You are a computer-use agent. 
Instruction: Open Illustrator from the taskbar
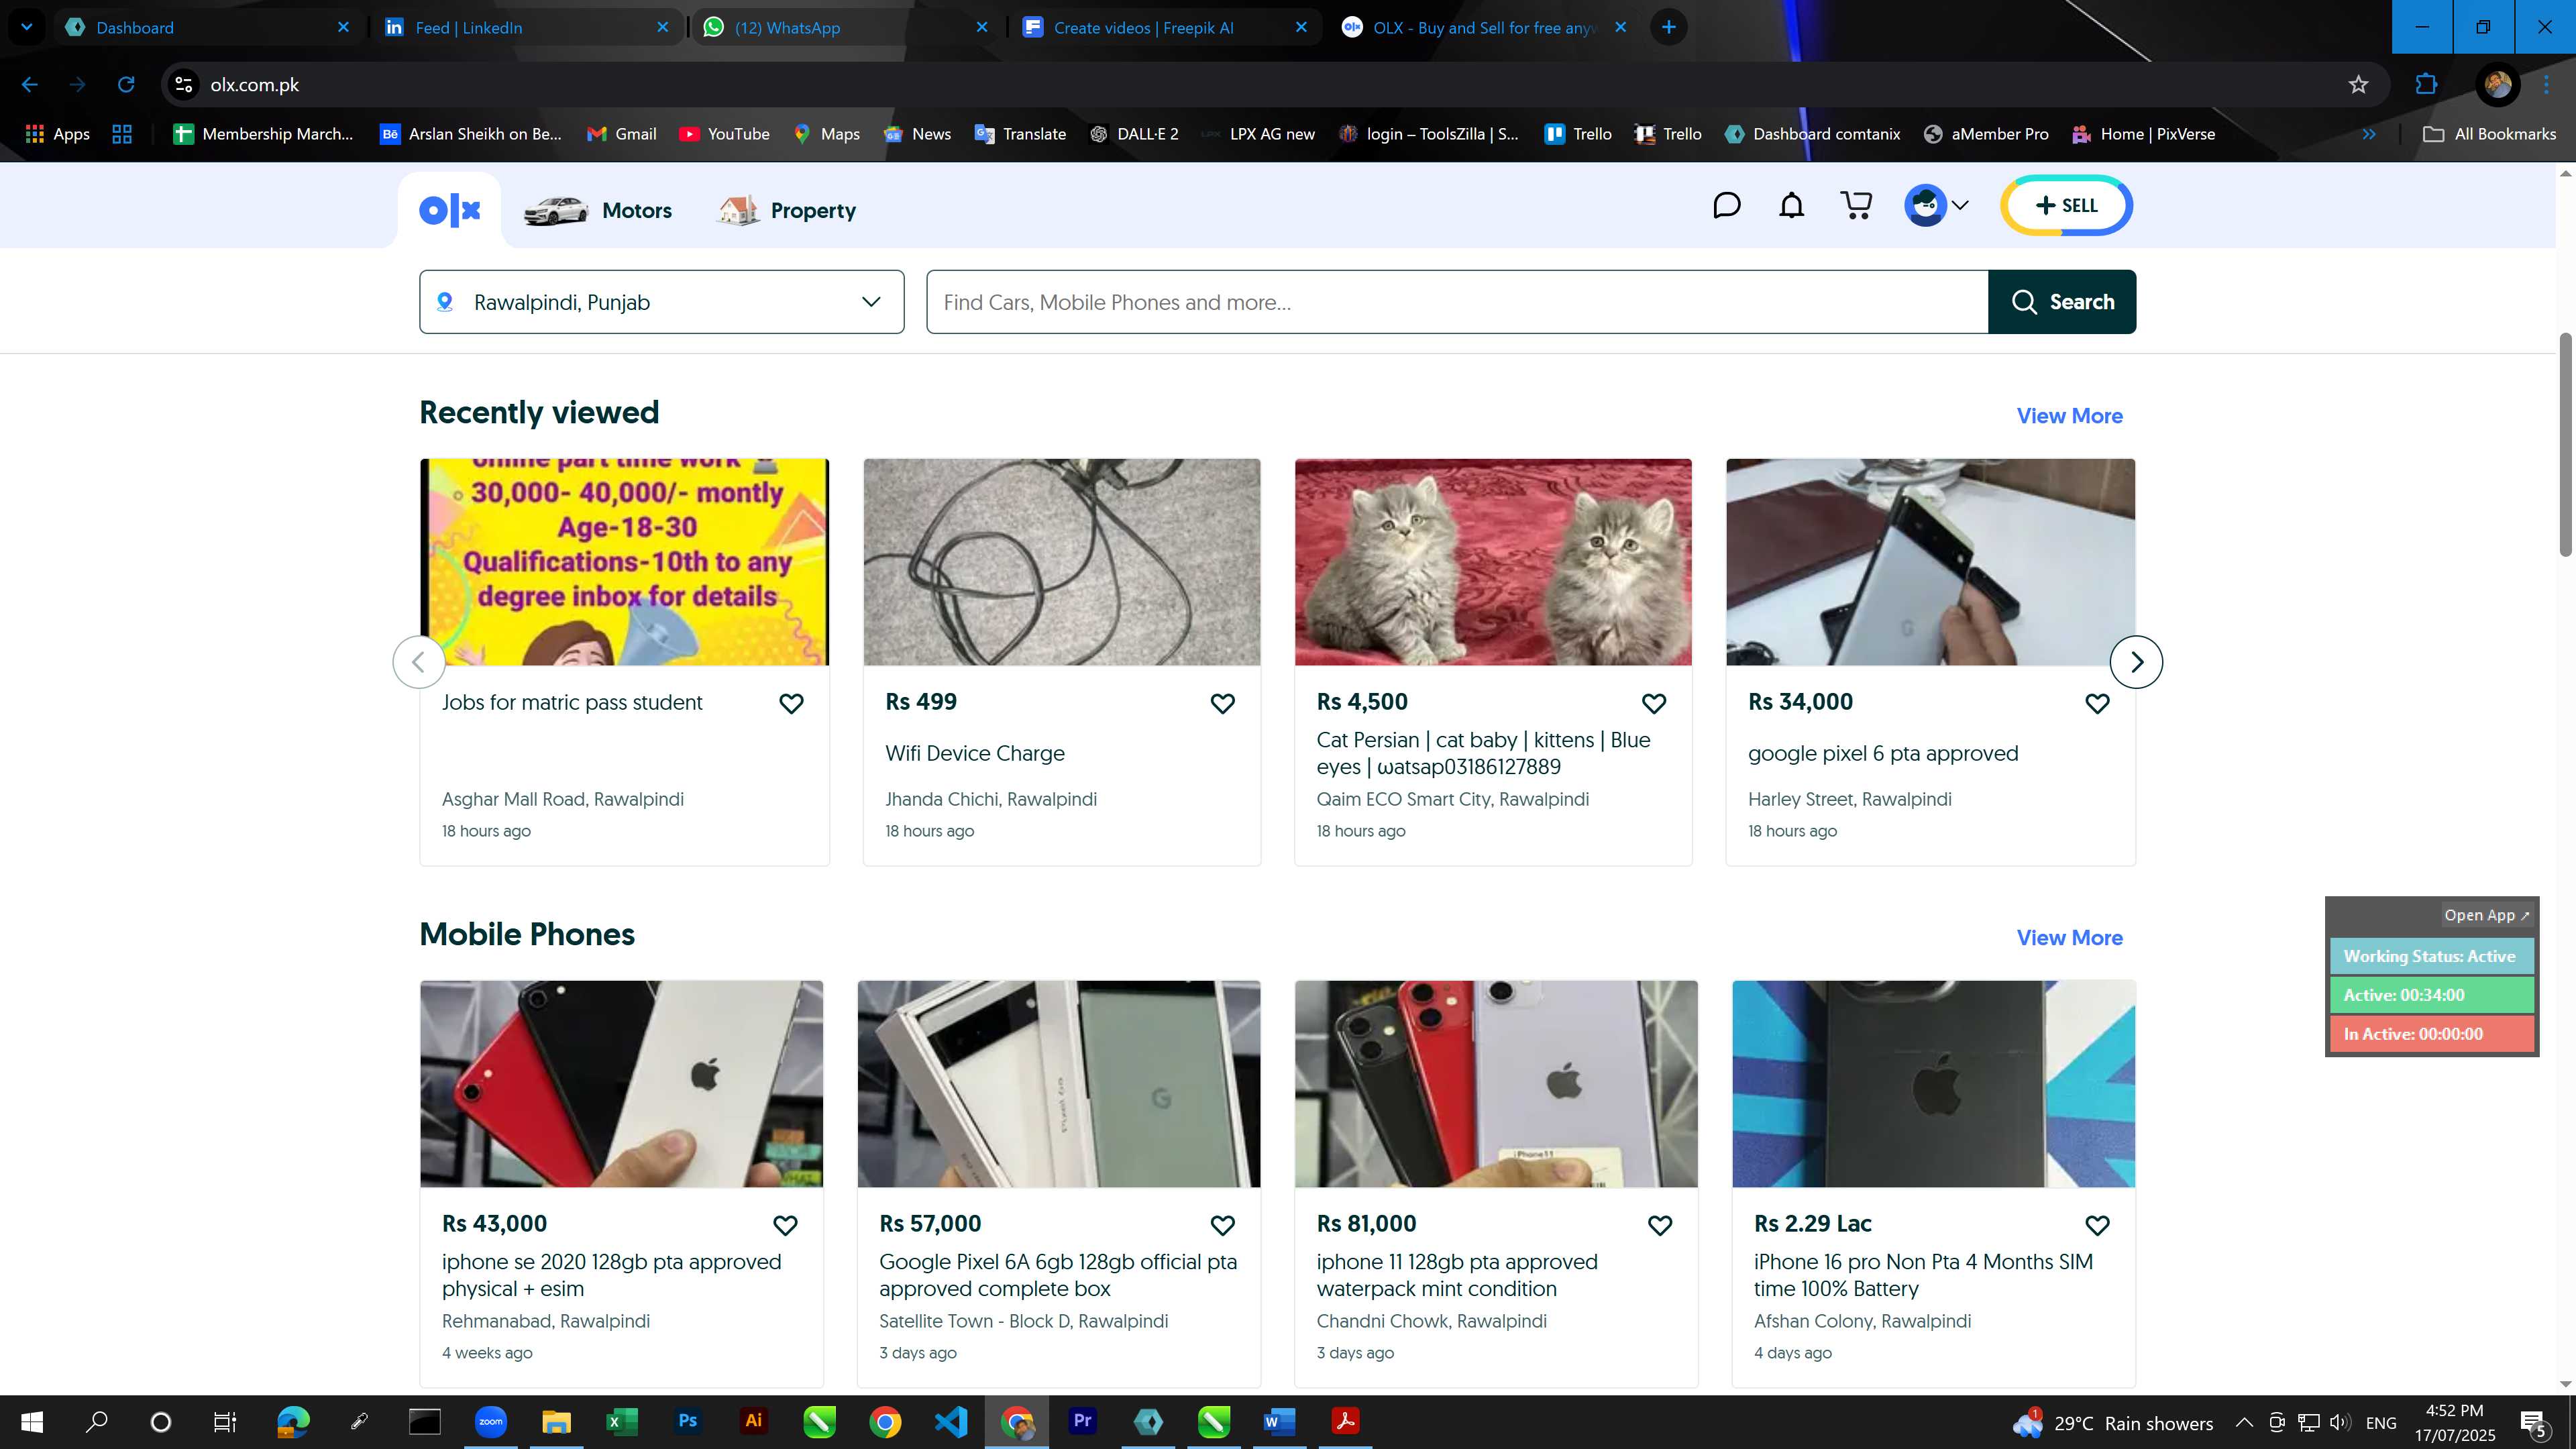coord(753,1421)
